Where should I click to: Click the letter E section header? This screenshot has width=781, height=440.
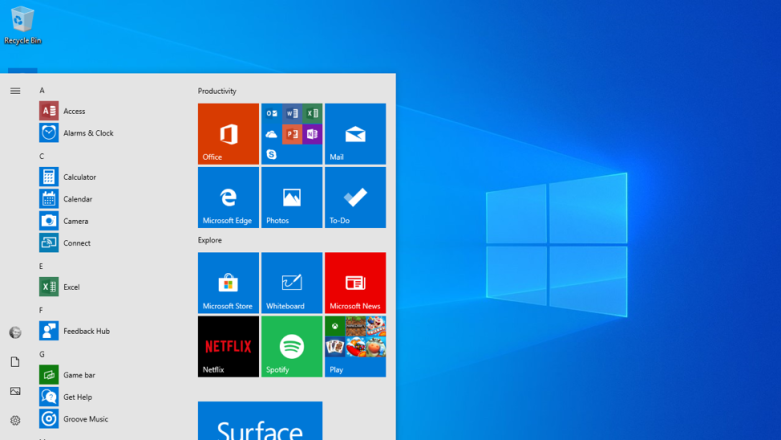(41, 266)
